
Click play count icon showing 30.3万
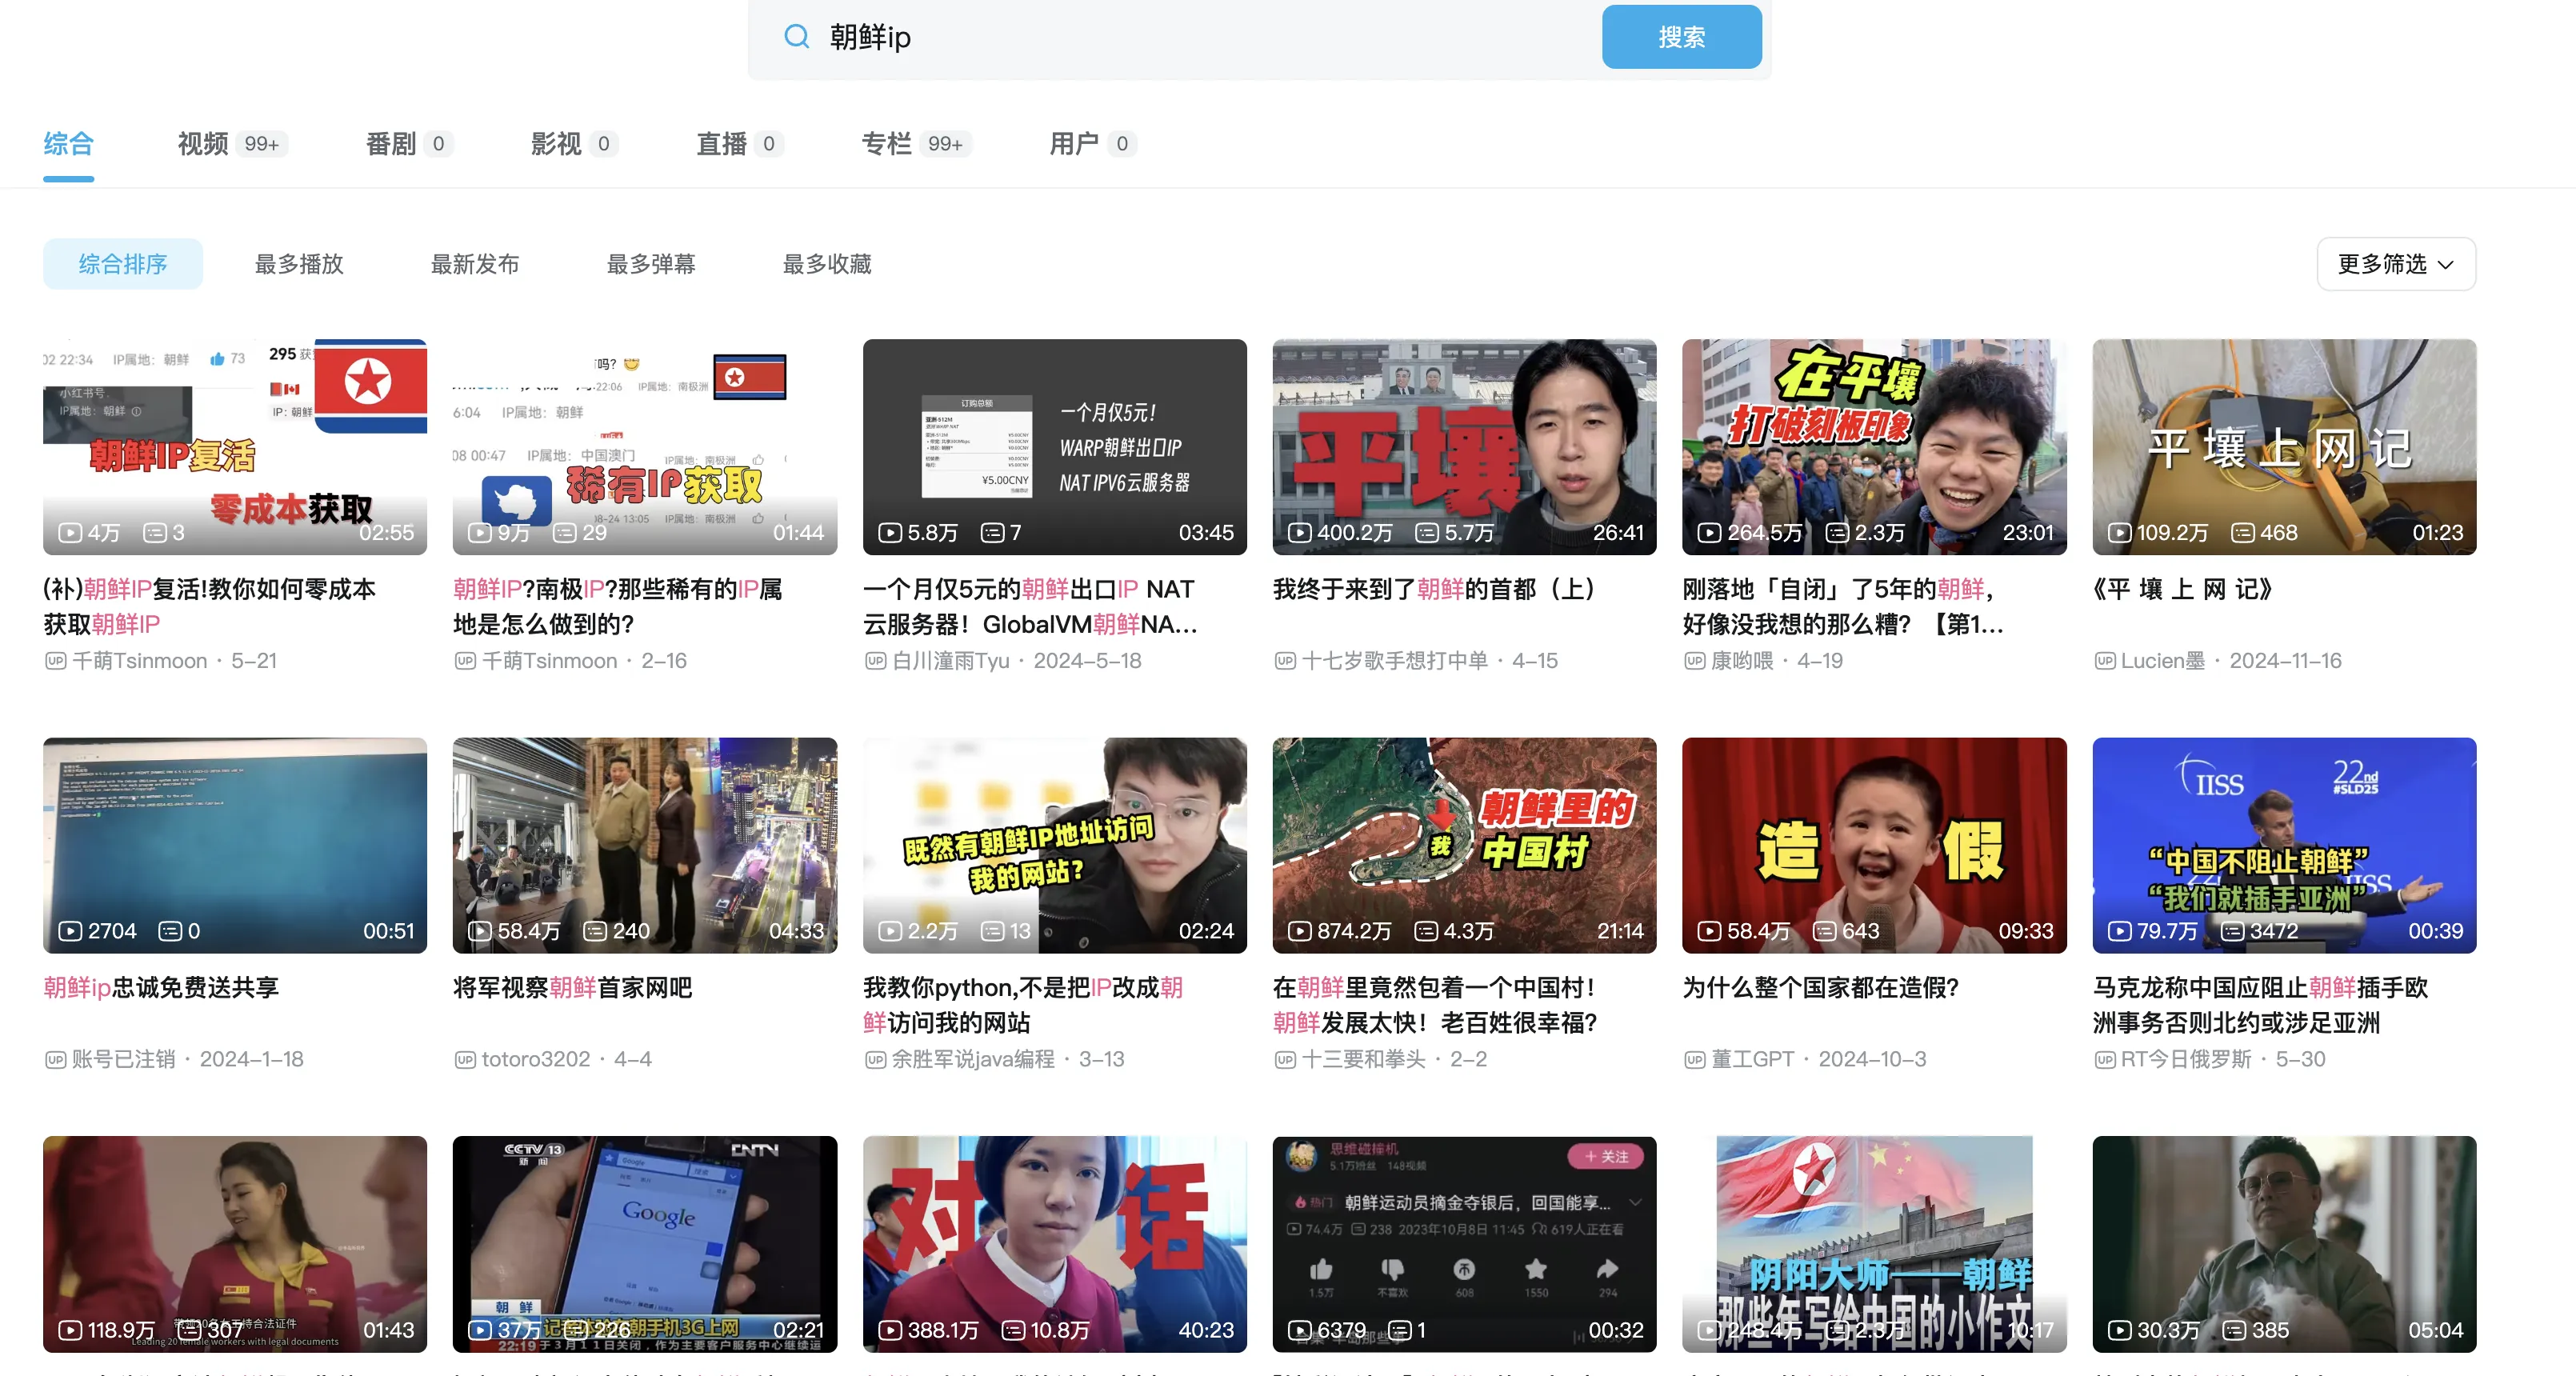coord(2119,1330)
